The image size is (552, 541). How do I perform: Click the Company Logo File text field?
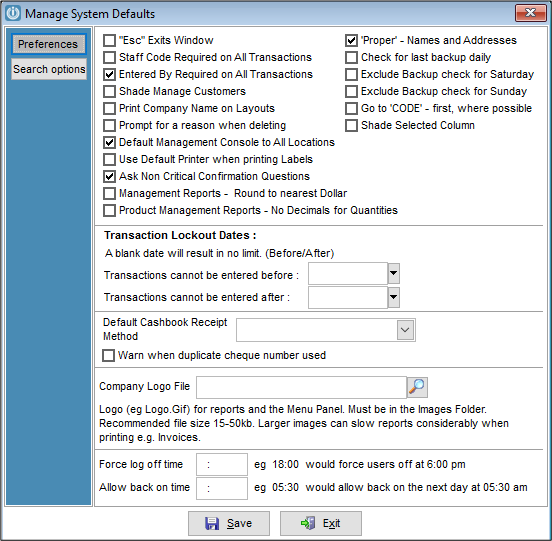pos(301,387)
